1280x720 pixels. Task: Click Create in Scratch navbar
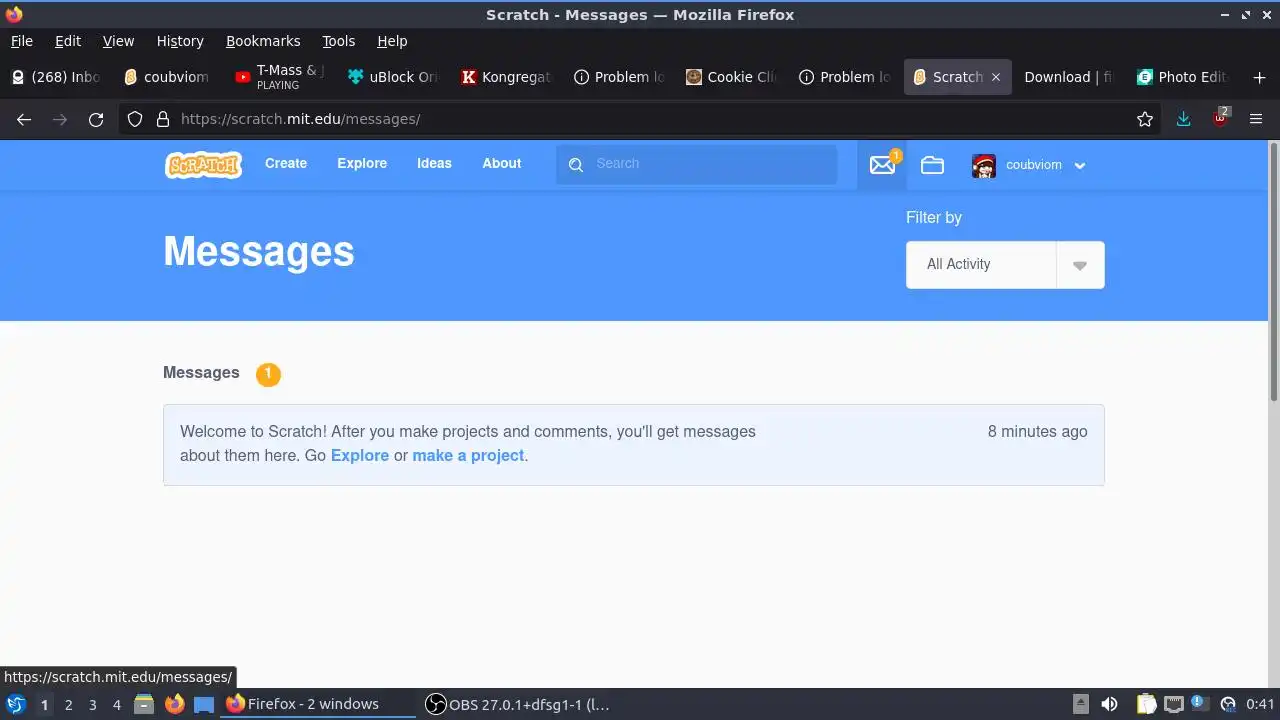286,164
